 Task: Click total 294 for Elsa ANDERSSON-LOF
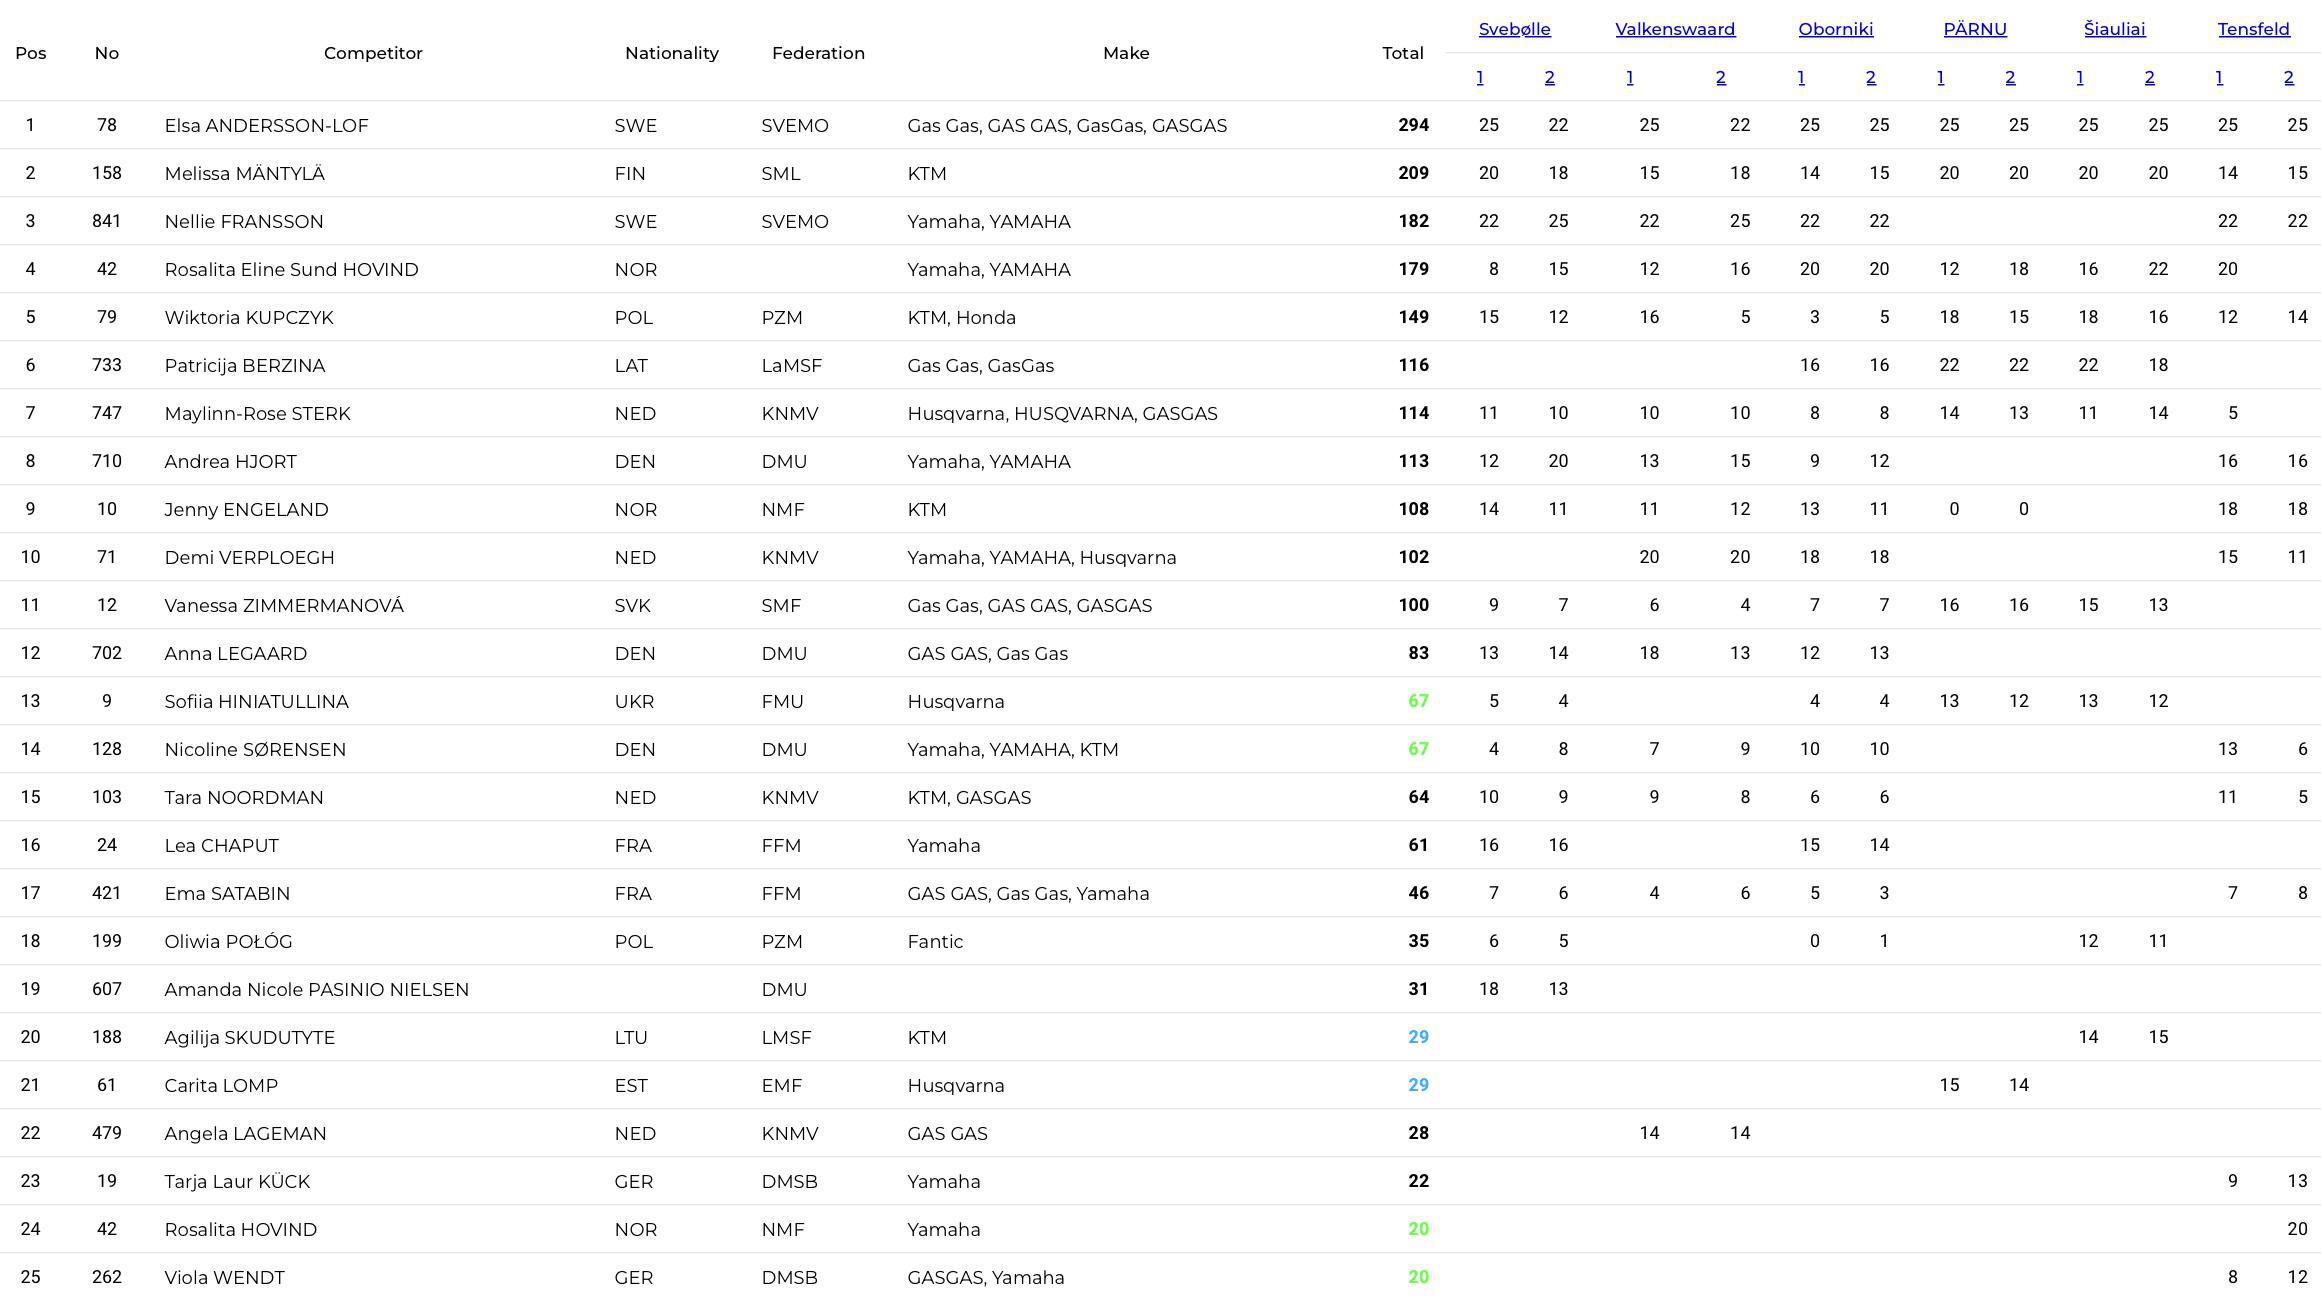[x=1413, y=125]
